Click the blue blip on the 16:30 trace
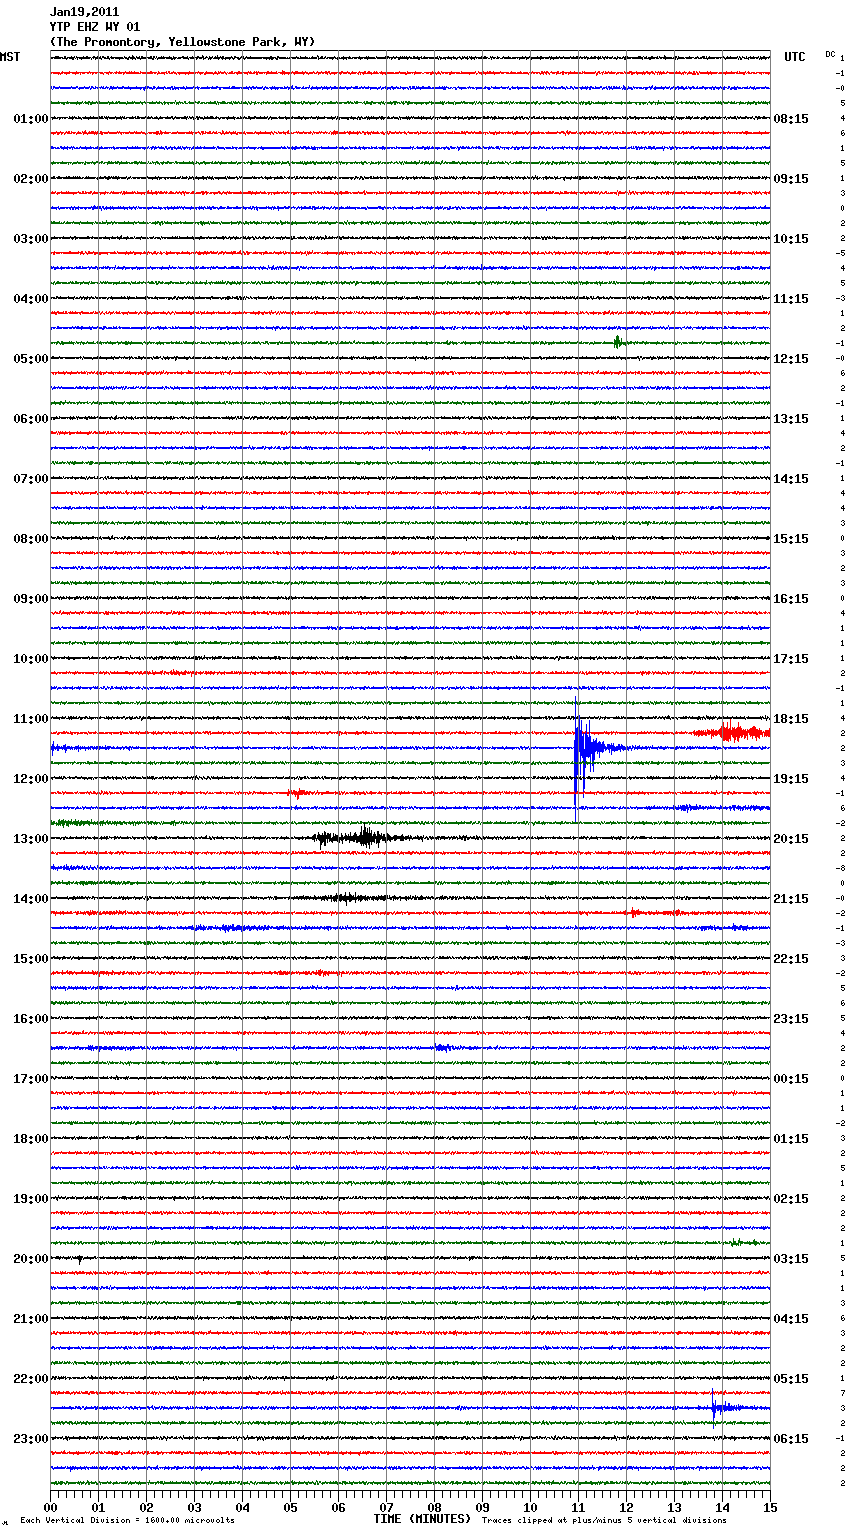850x1534 pixels. (444, 1048)
